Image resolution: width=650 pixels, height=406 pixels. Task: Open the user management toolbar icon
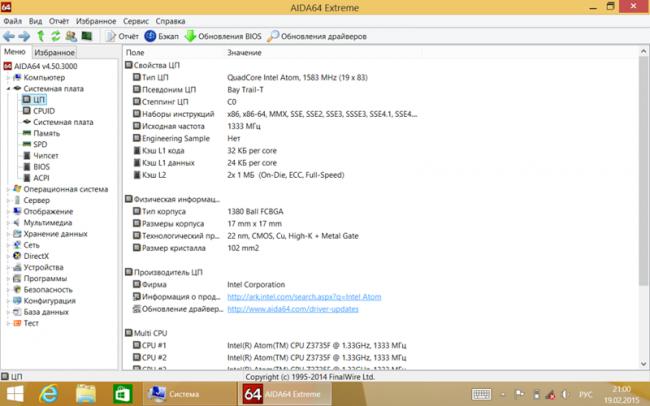71,36
